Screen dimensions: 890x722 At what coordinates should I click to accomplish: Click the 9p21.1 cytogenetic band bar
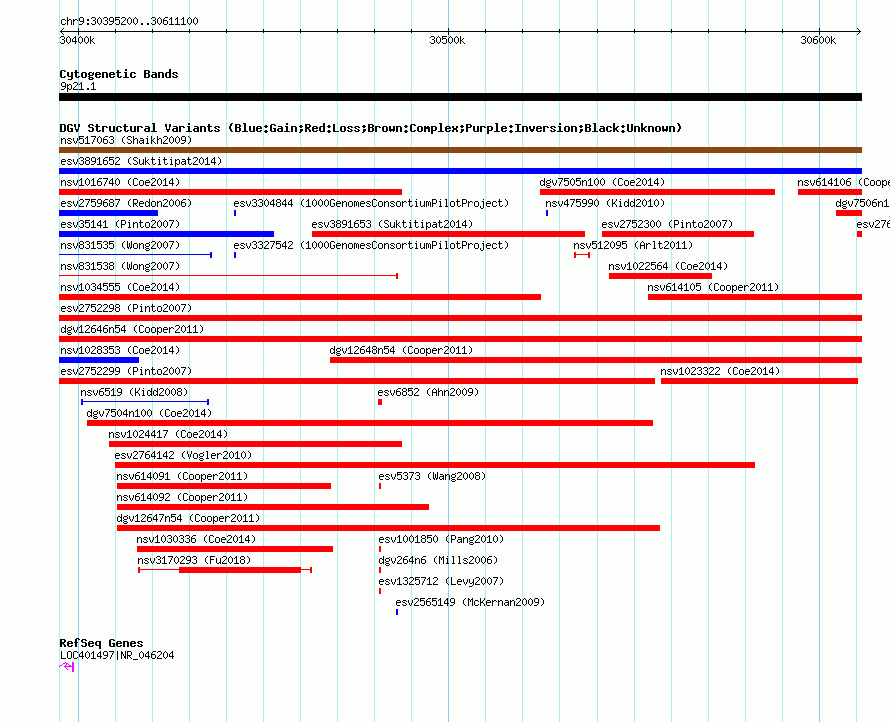[460, 97]
